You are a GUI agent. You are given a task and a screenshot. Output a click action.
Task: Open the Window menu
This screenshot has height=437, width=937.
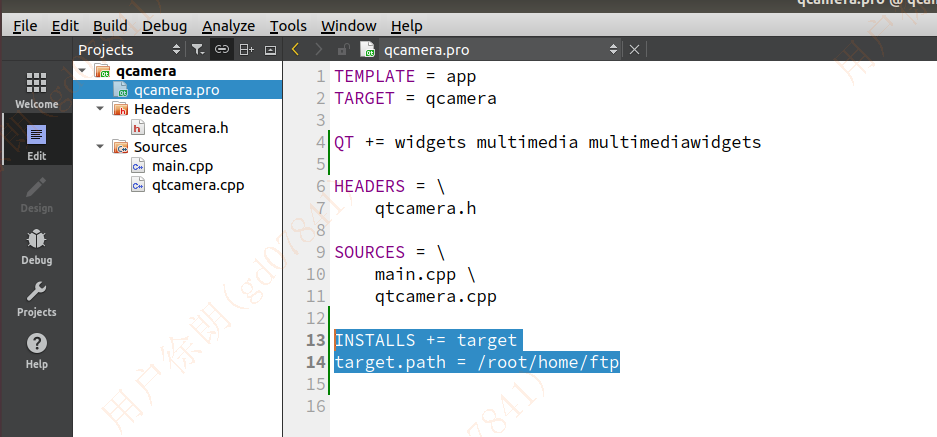[348, 26]
